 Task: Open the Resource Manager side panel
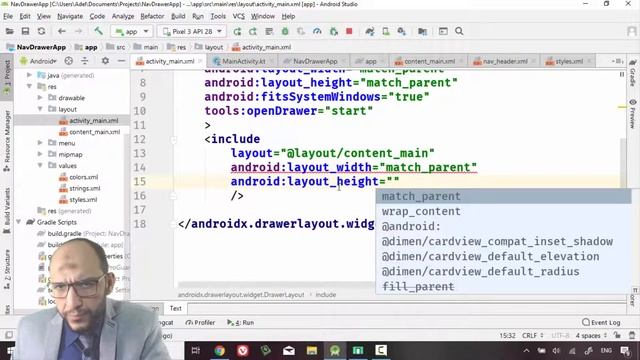7,141
